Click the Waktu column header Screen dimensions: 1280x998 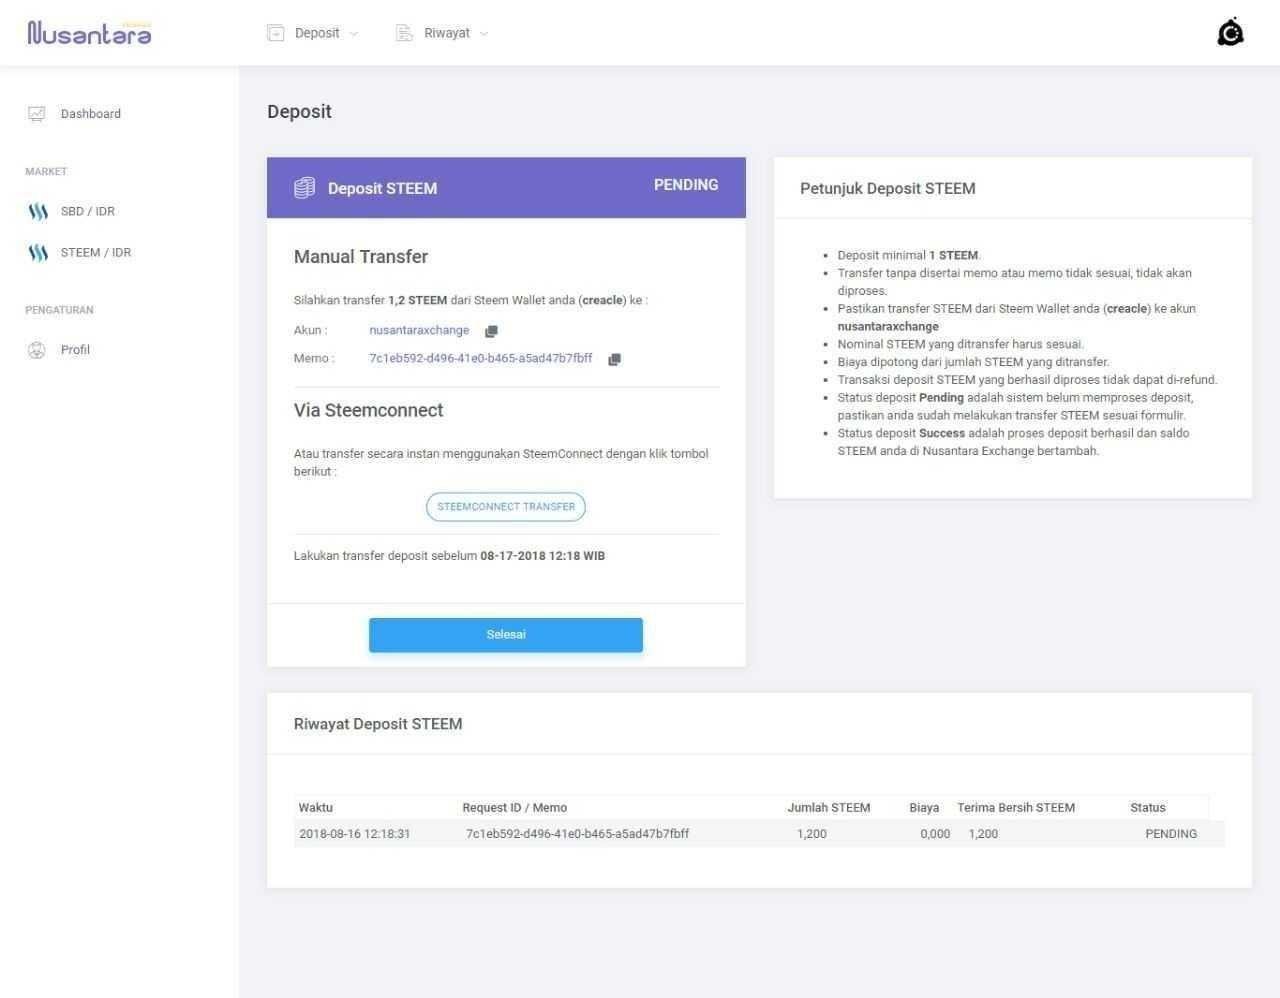tap(315, 808)
